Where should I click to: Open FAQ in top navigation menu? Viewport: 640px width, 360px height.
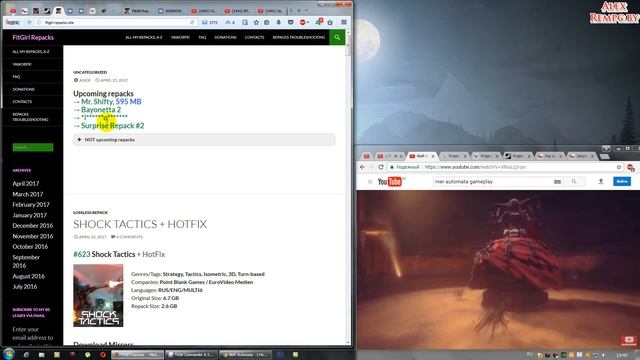[202, 37]
